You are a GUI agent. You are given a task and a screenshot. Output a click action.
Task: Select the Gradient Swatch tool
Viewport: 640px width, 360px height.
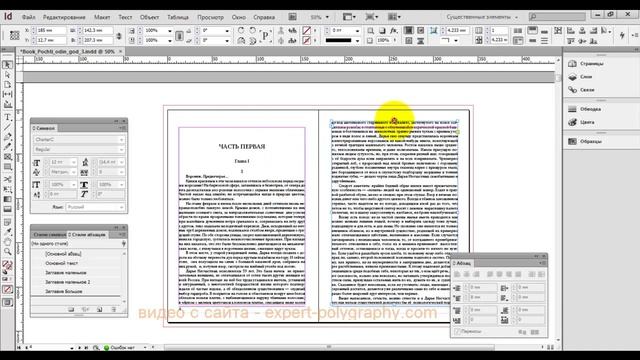pos(7,199)
